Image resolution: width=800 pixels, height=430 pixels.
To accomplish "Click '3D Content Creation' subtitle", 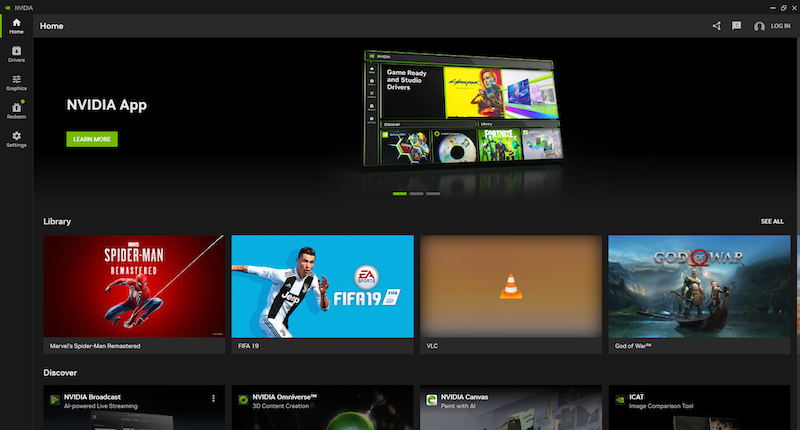I will pyautogui.click(x=281, y=406).
